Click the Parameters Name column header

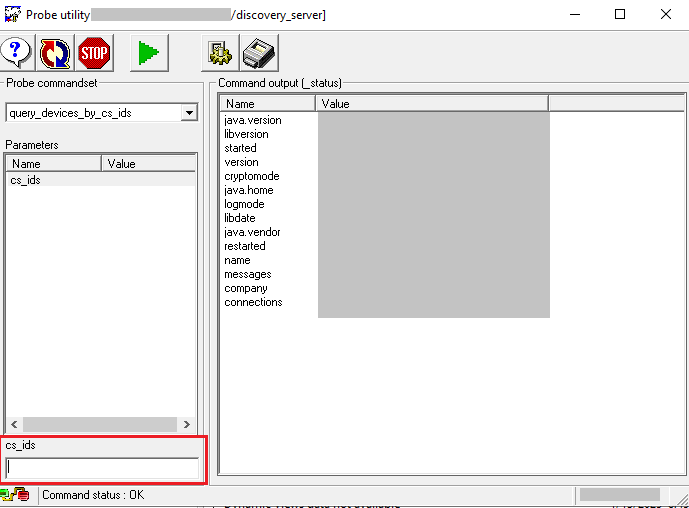pyautogui.click(x=54, y=164)
